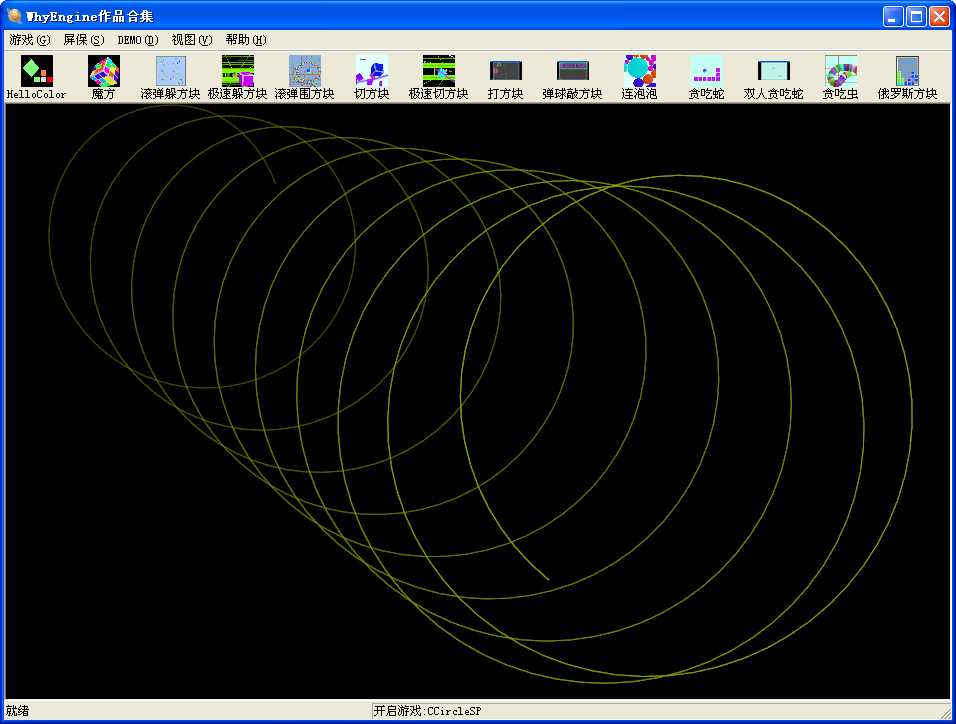Open the 帮助(H) menu
The height and width of the screenshot is (724, 956).
click(246, 40)
